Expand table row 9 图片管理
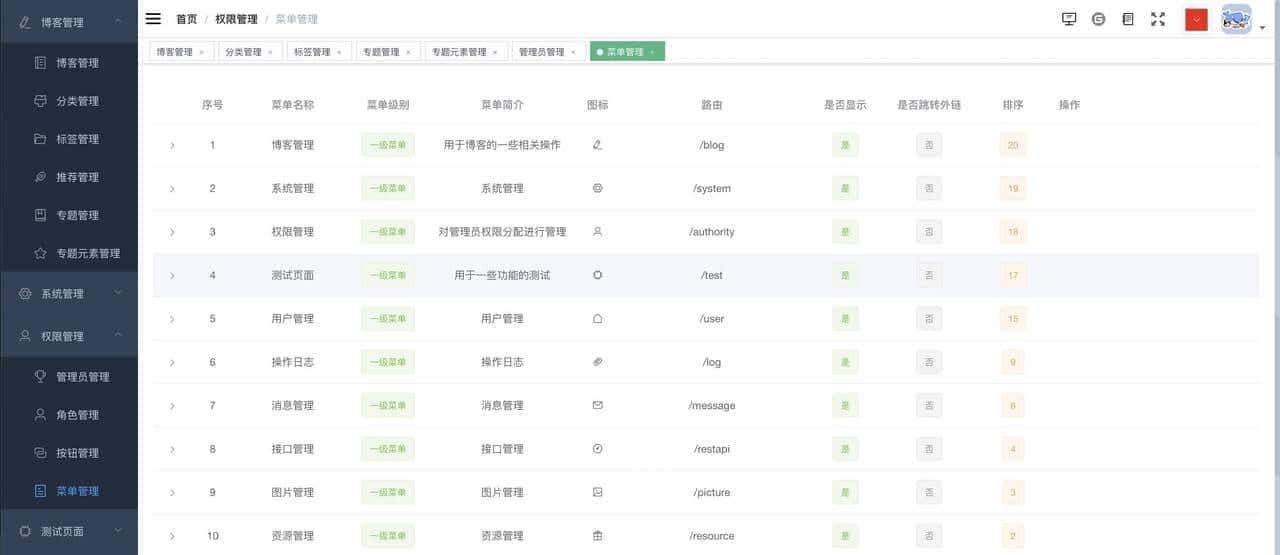Image resolution: width=1280 pixels, height=555 pixels. coord(172,493)
